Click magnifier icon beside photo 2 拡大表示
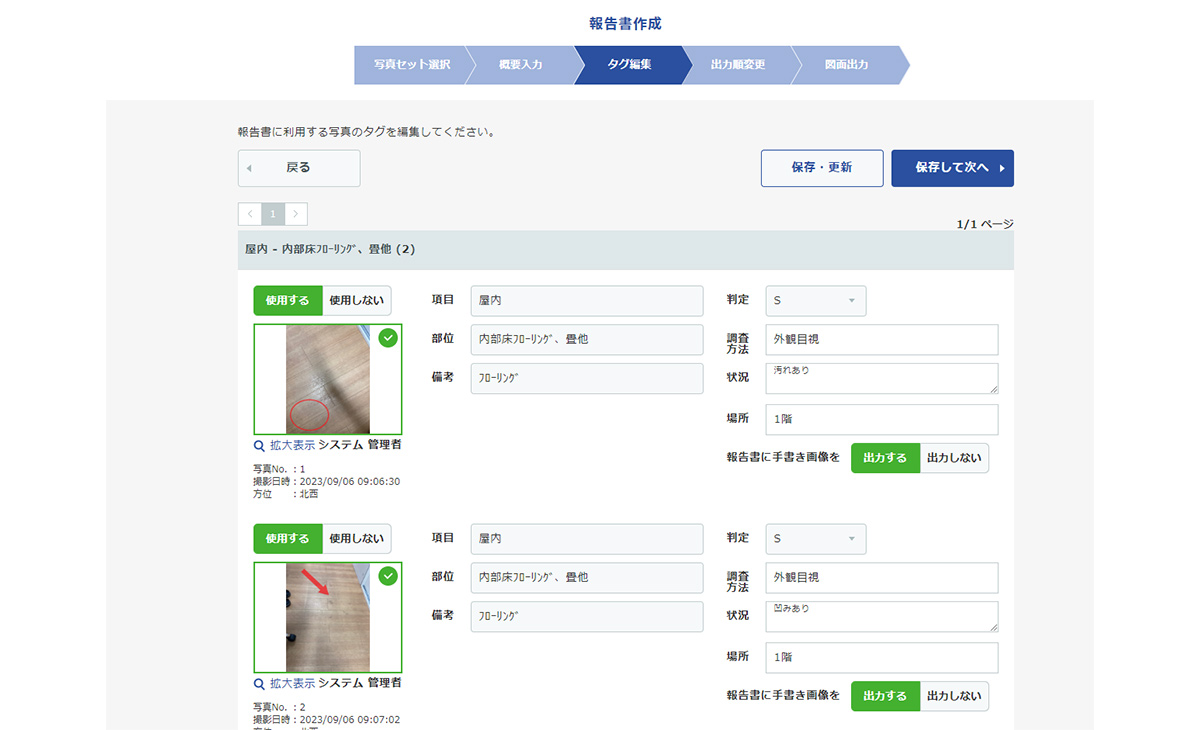The width and height of the screenshot is (1200, 730). pyautogui.click(x=259, y=683)
